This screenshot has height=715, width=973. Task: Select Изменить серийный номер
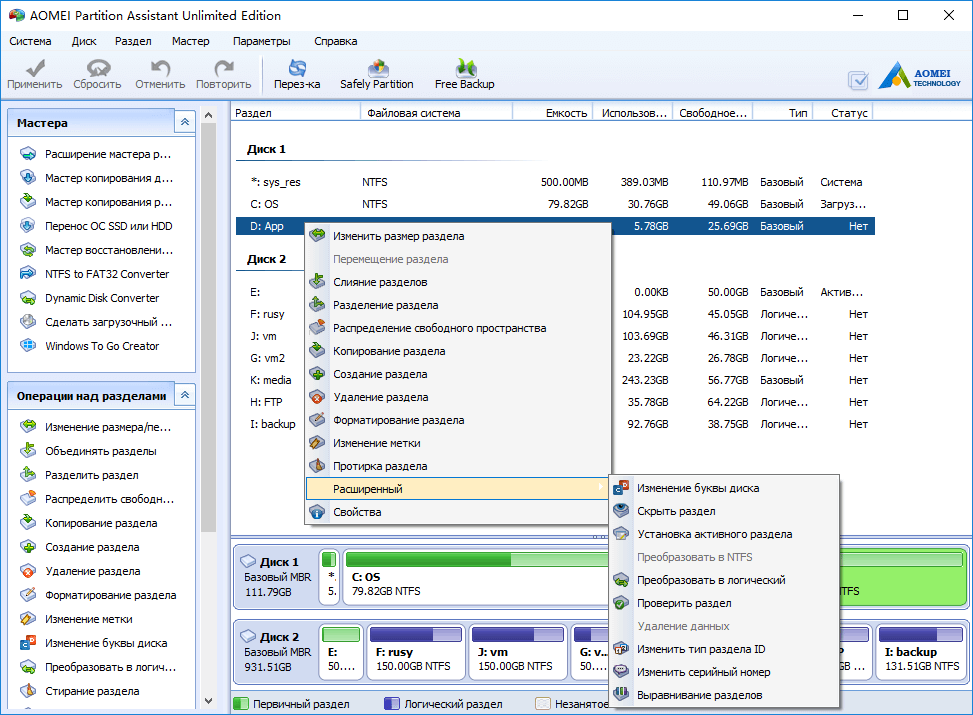[x=725, y=672]
